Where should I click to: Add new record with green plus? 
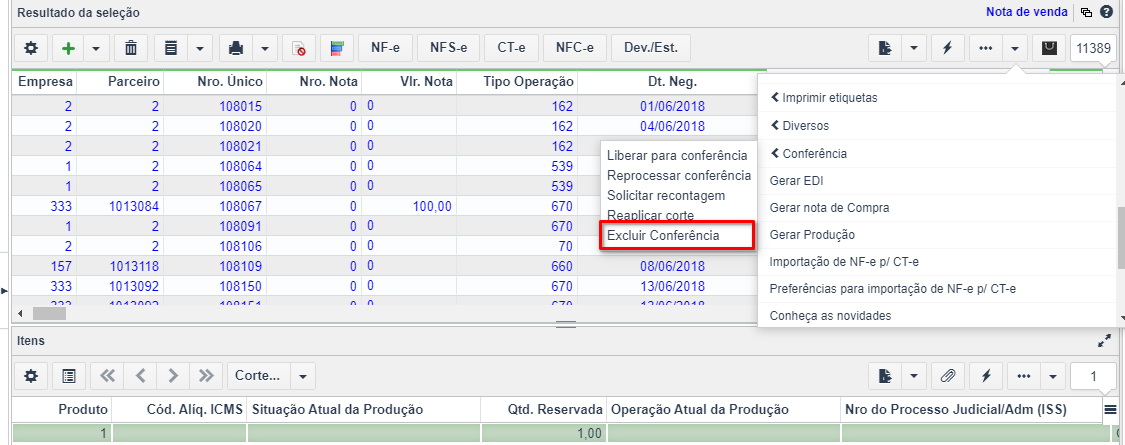click(68, 48)
